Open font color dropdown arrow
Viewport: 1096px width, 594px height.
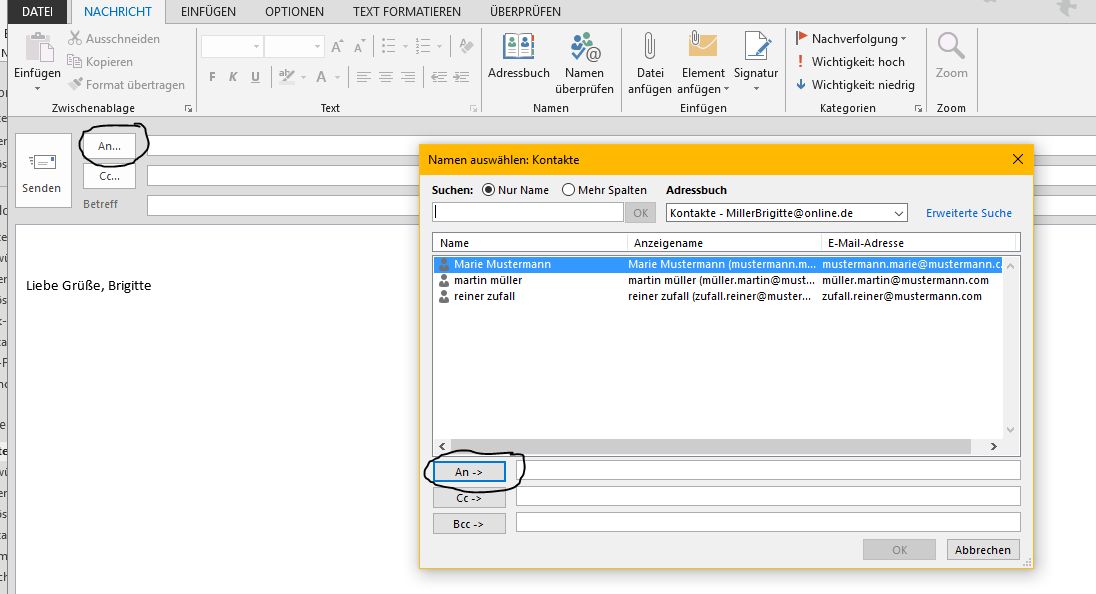338,77
